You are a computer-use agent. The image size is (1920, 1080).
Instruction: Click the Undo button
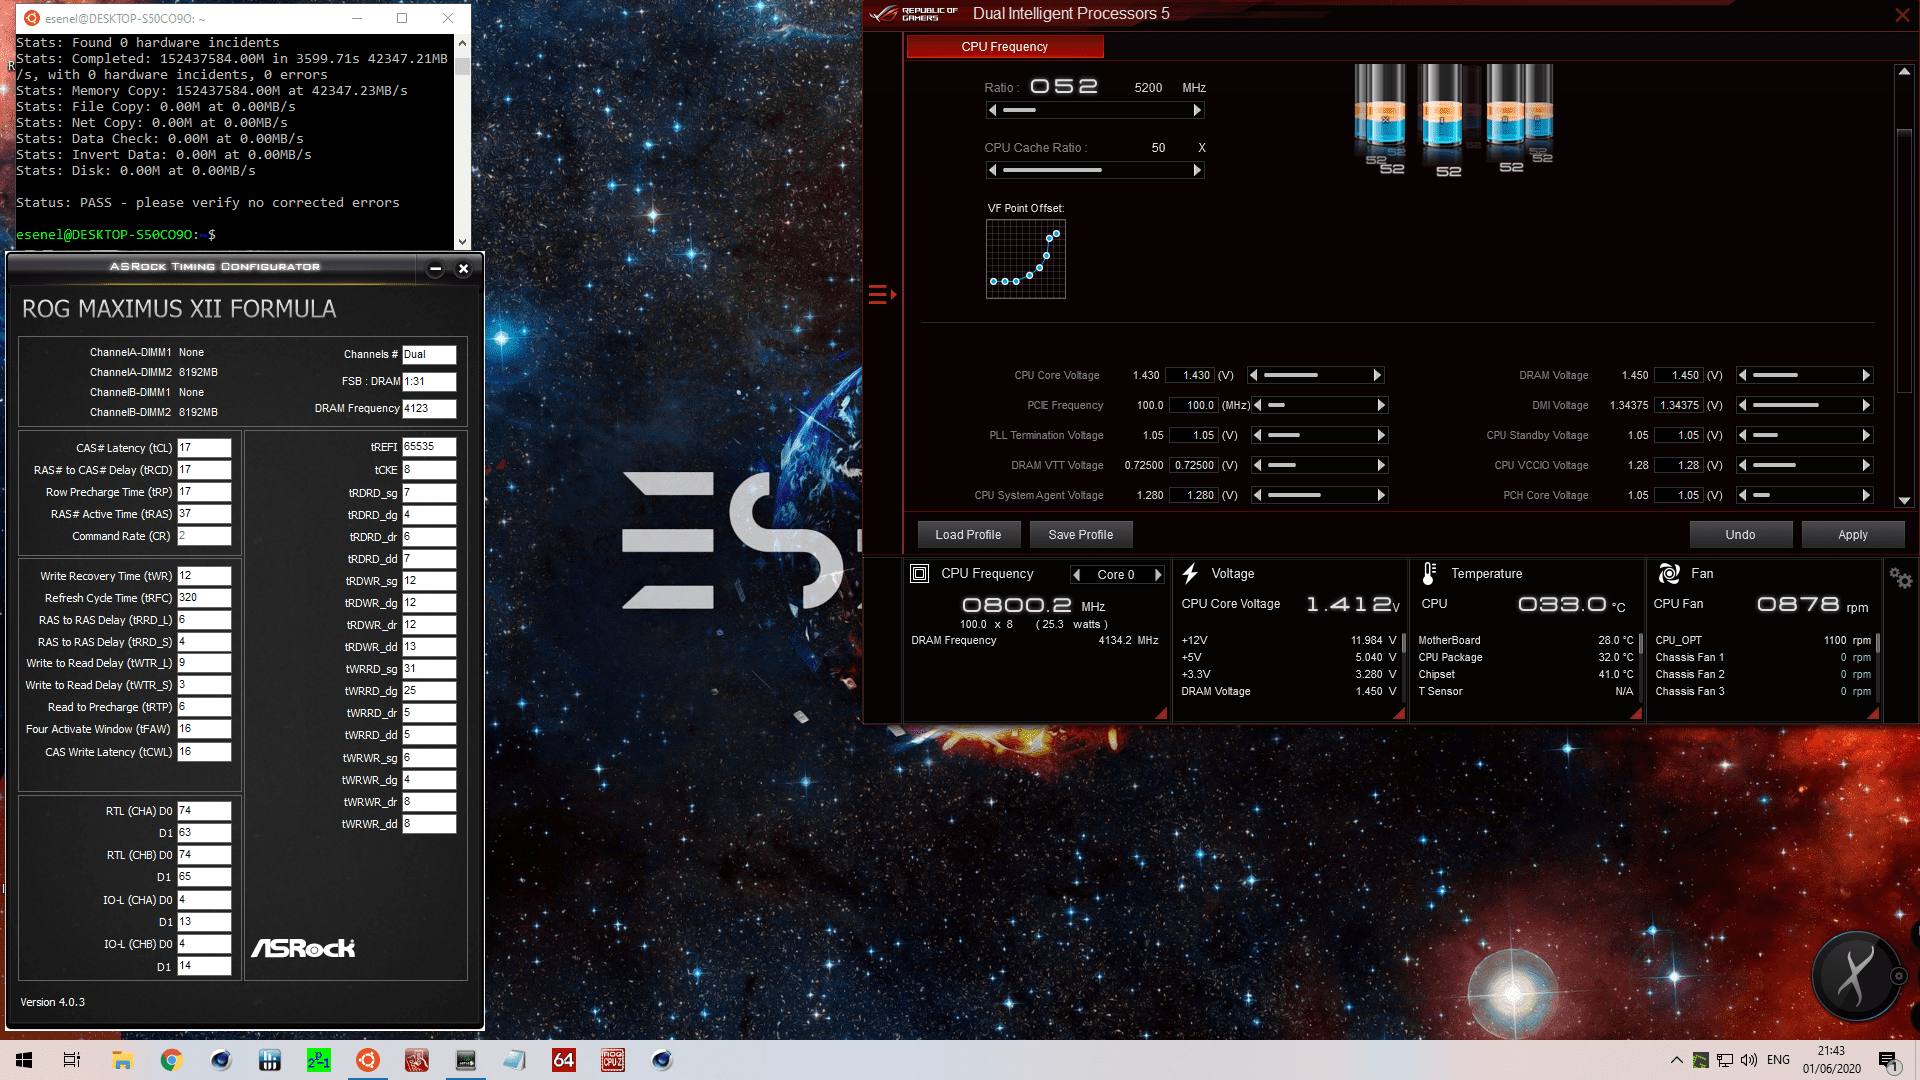pyautogui.click(x=1740, y=535)
